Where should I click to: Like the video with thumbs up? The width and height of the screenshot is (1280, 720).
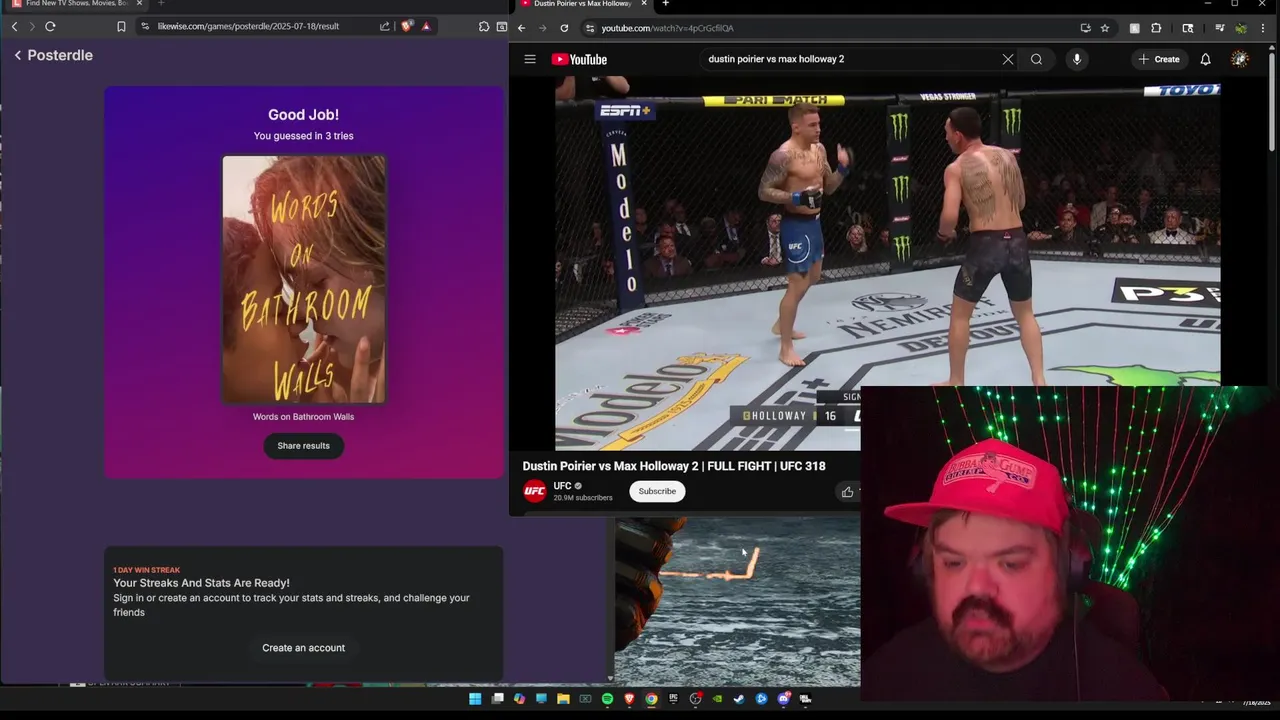(x=847, y=491)
